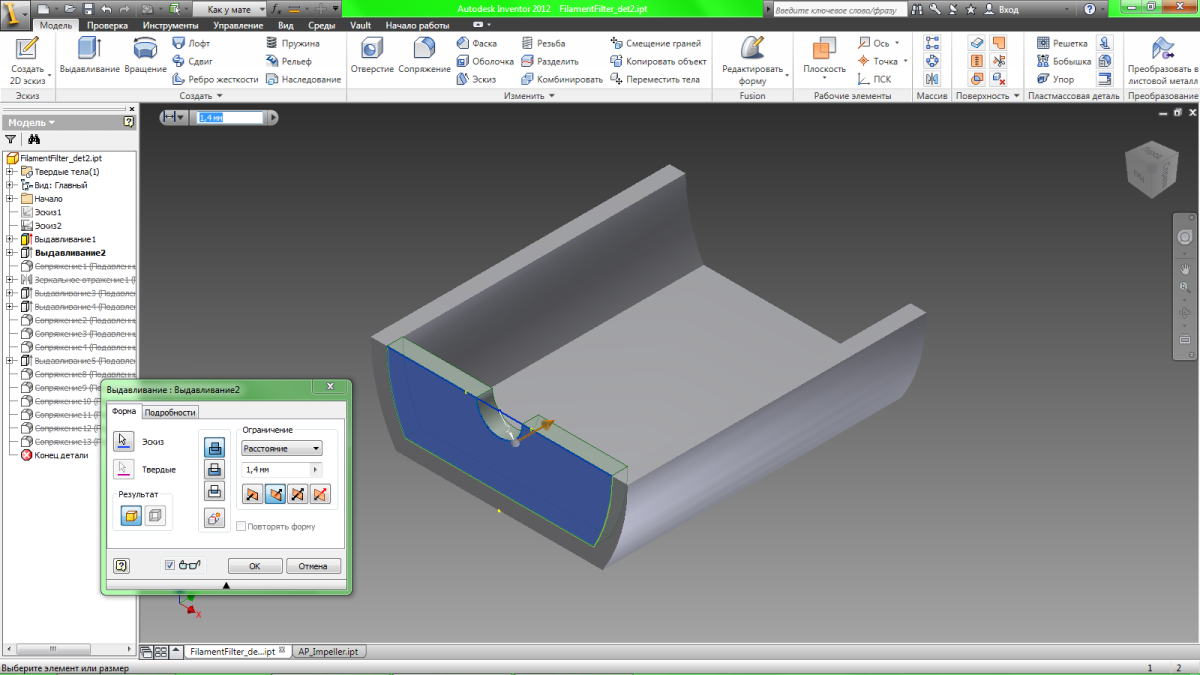This screenshot has height=675, width=1200.
Task: Enable the Повторять форму checkbox
Action: [x=241, y=526]
